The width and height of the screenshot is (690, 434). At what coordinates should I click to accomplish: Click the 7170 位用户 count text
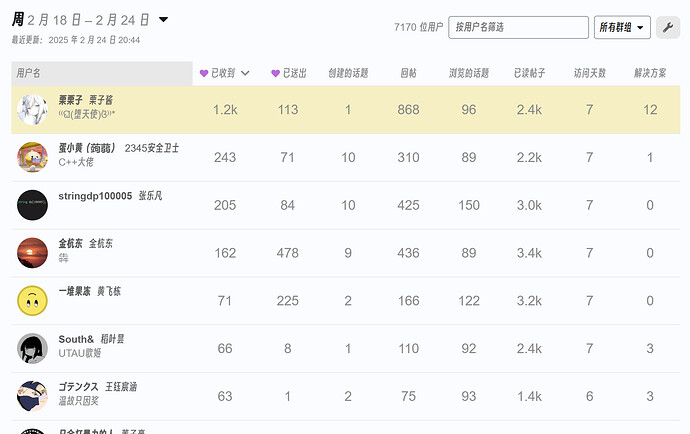(x=418, y=27)
